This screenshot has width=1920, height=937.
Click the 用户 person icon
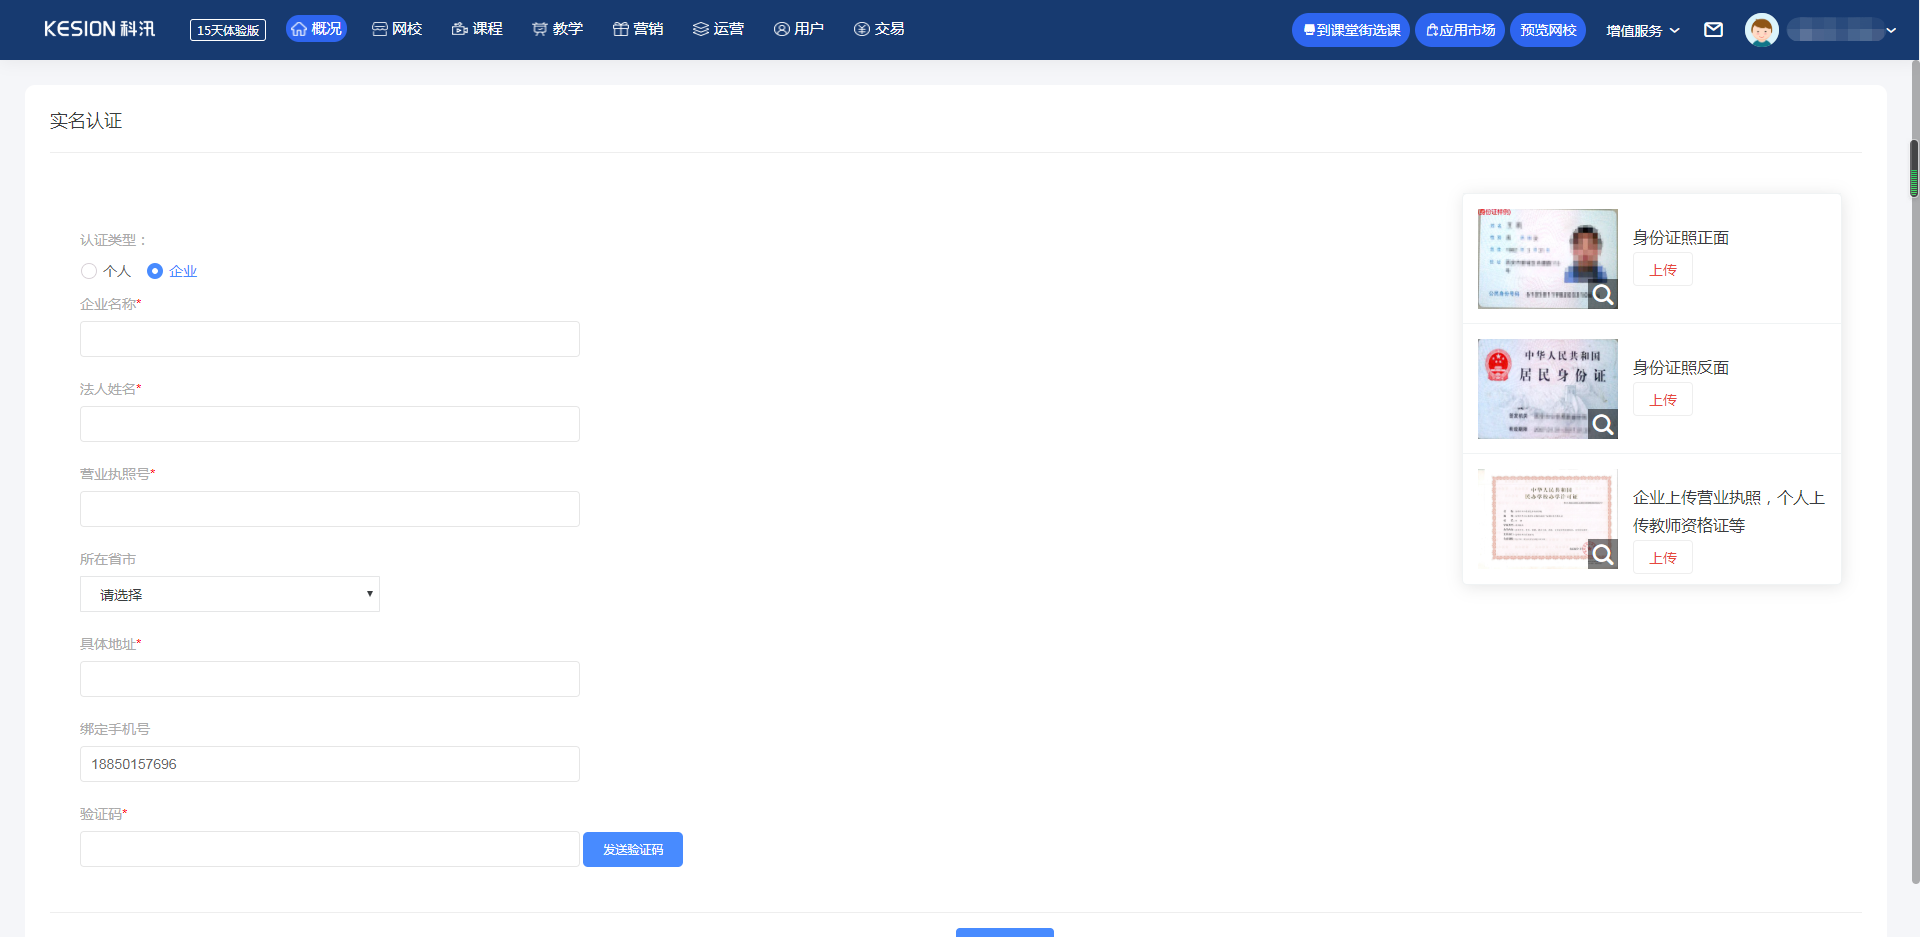782,29
